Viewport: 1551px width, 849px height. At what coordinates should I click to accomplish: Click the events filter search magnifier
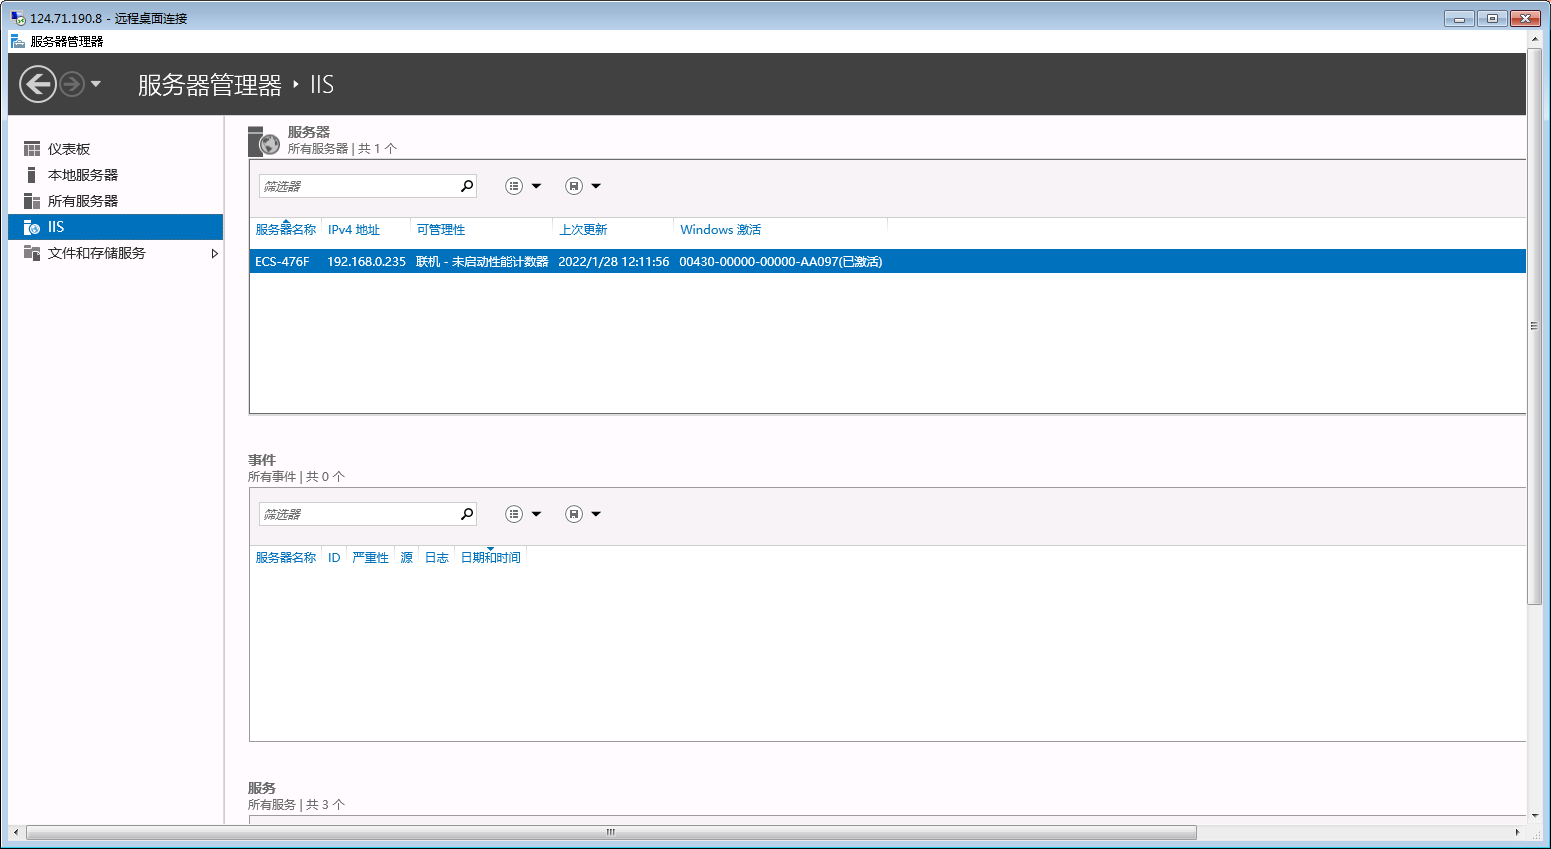click(467, 514)
